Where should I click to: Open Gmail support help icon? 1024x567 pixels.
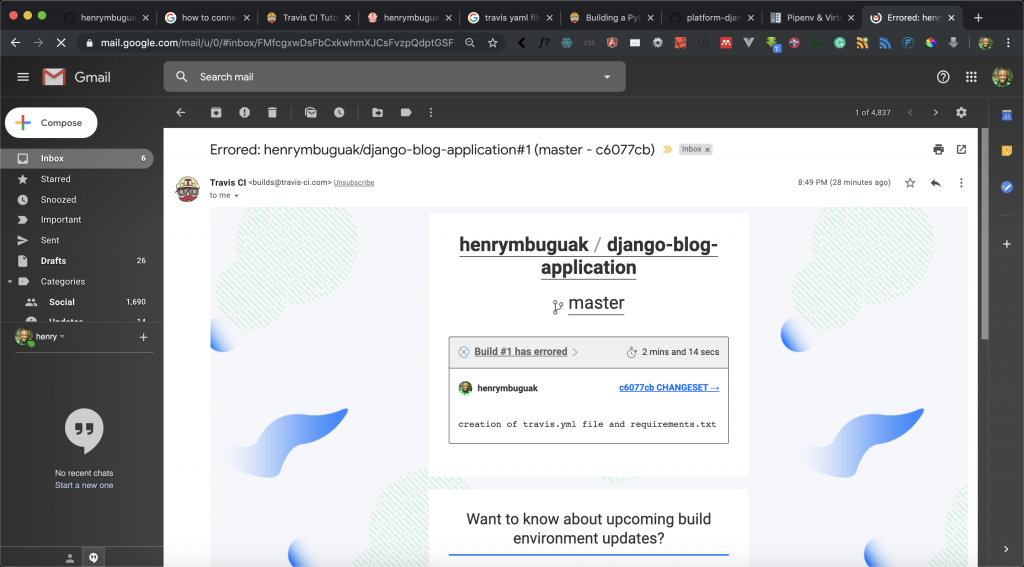(942, 77)
